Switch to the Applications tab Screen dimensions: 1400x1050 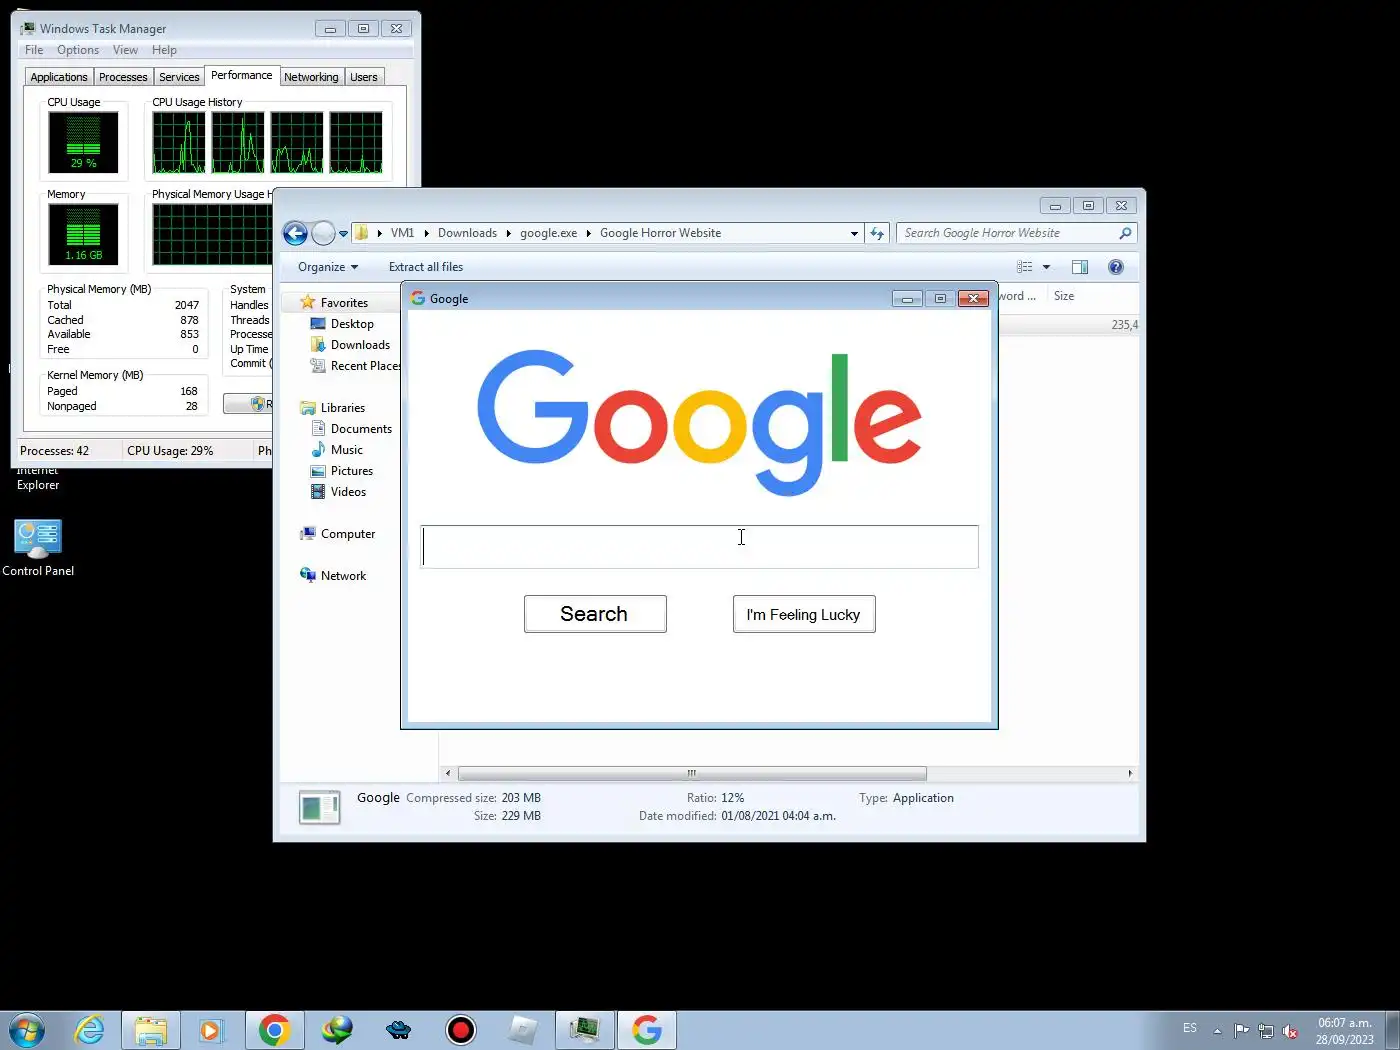[59, 77]
